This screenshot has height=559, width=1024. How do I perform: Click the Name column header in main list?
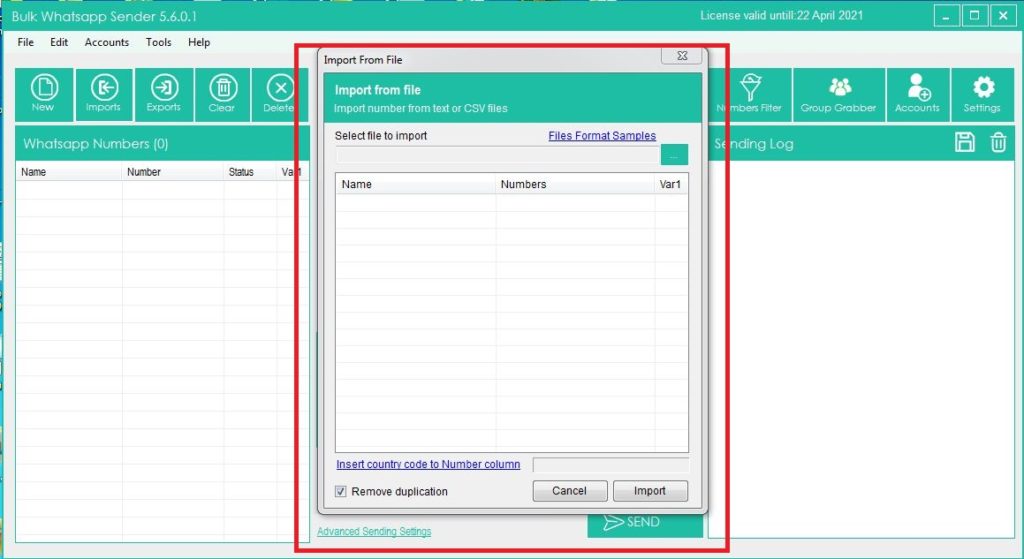coord(69,172)
